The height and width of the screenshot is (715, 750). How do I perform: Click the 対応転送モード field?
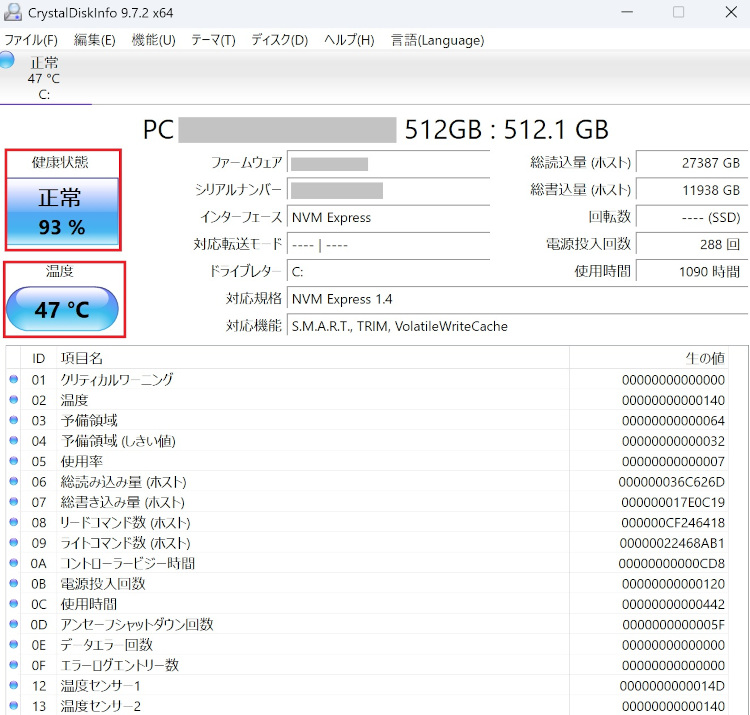[389, 245]
